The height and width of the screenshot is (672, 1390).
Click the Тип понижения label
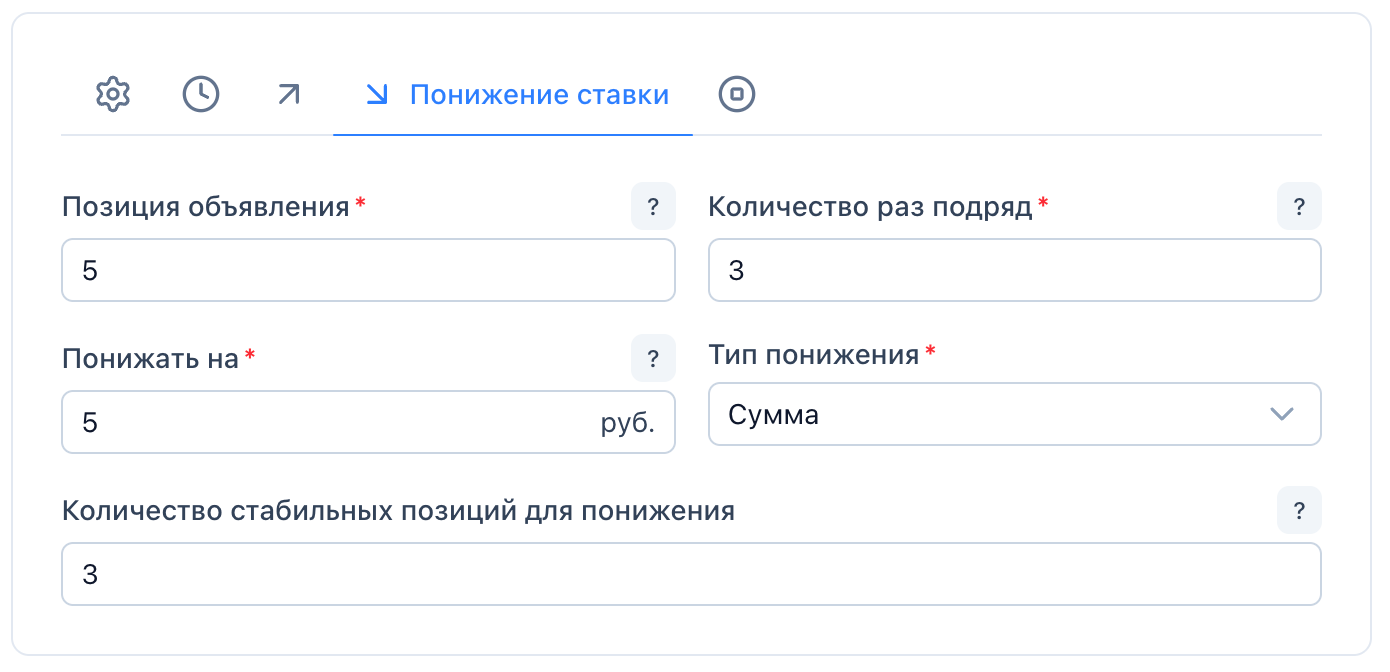coord(813,355)
